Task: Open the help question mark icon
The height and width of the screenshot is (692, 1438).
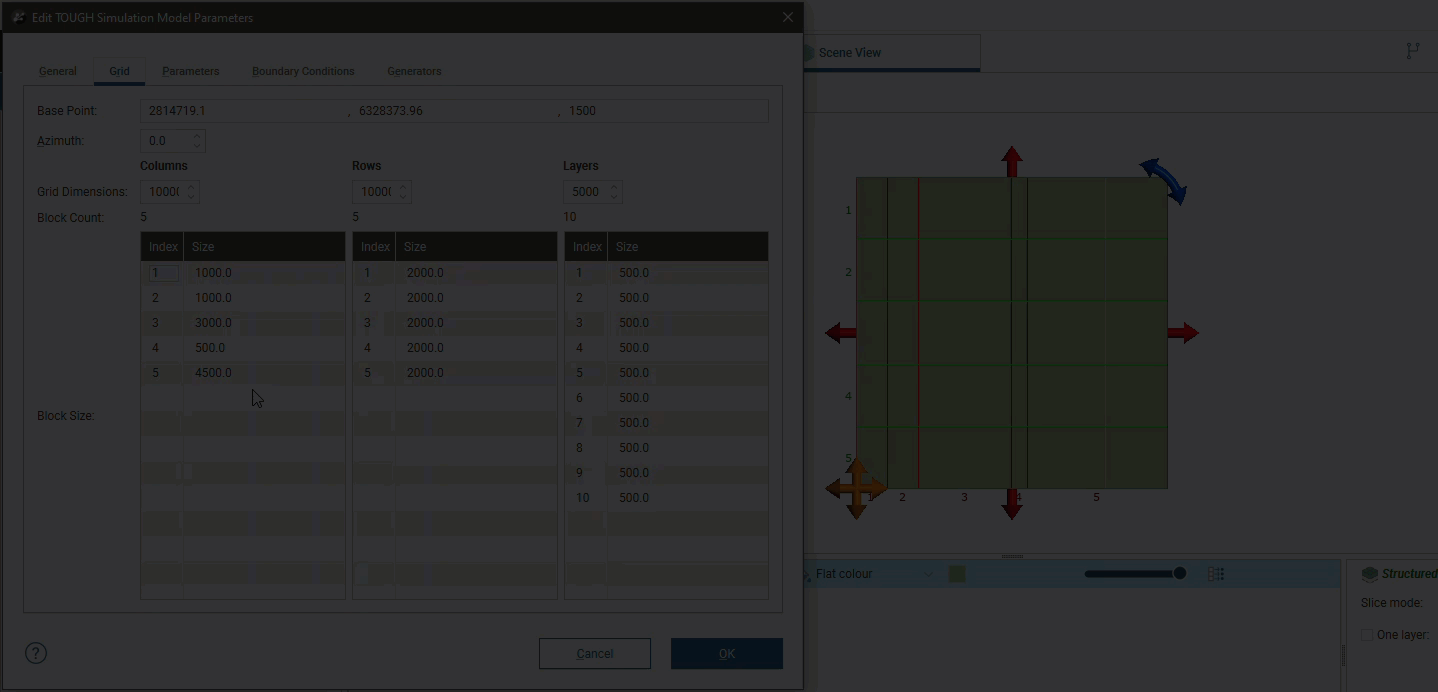Action: [36, 653]
